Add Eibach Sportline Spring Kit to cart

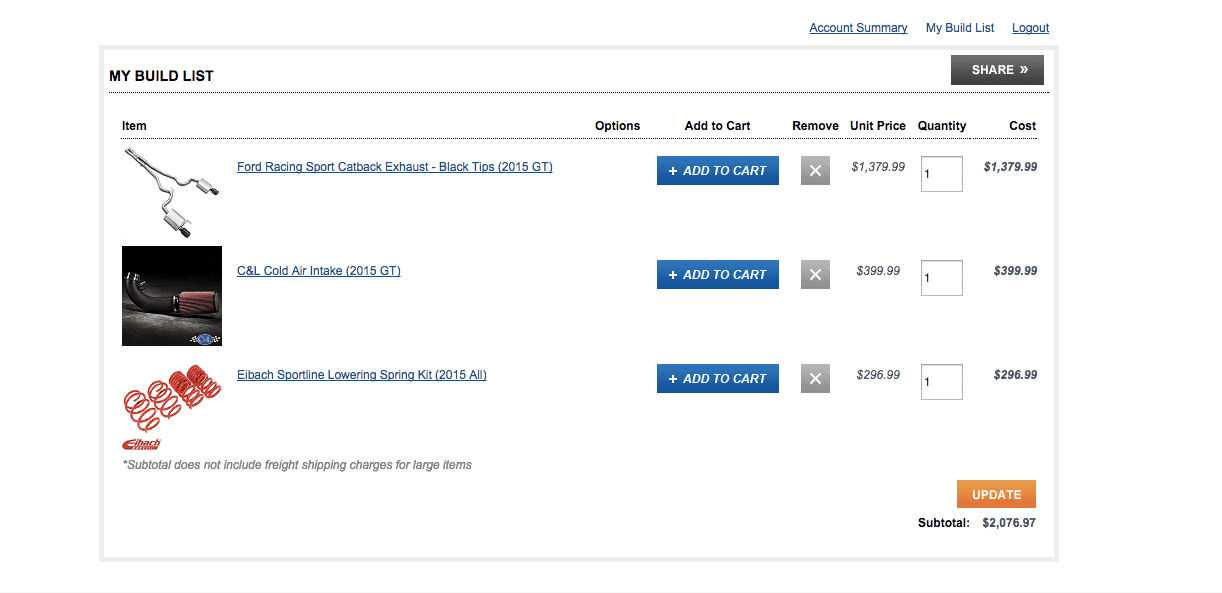718,379
